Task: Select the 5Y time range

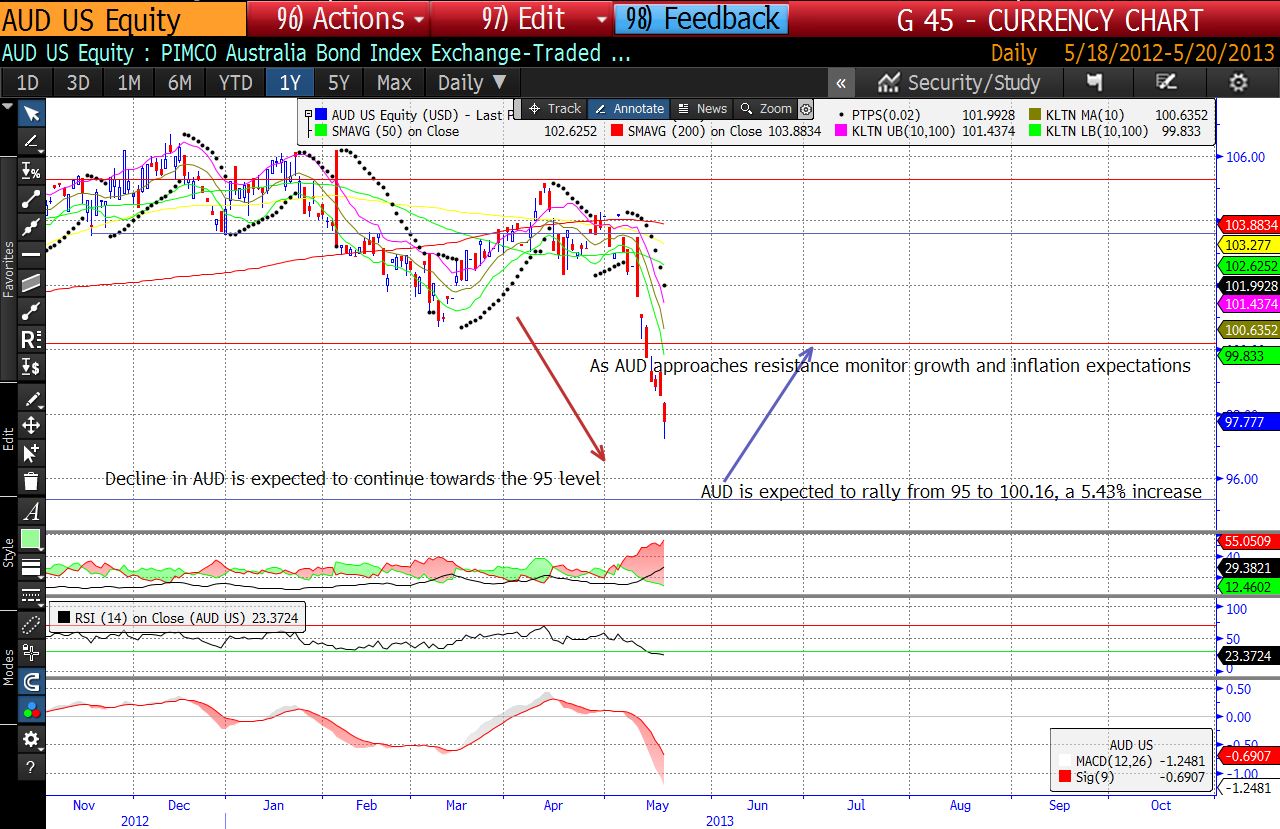Action: [340, 83]
